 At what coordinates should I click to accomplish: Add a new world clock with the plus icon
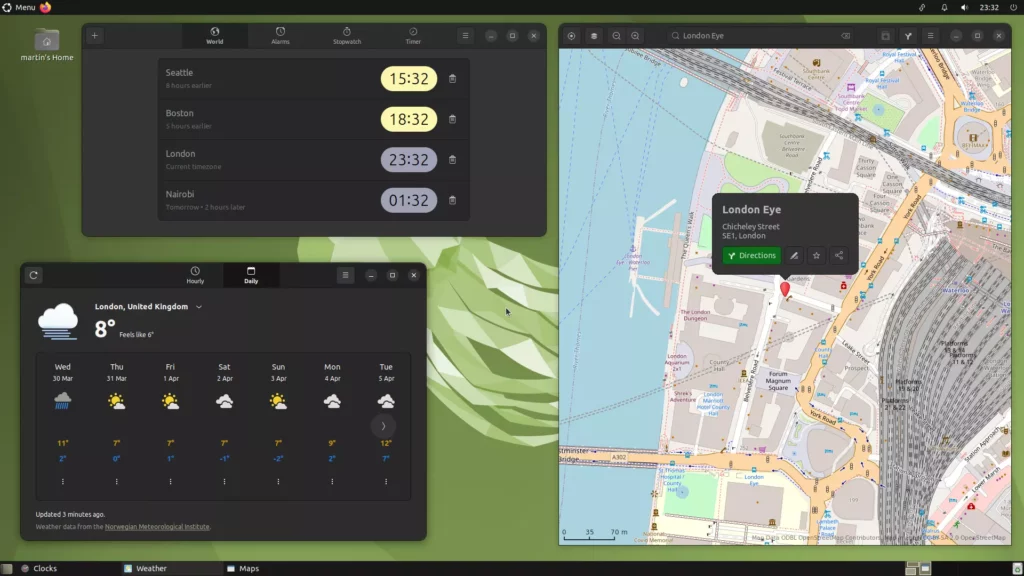click(94, 35)
